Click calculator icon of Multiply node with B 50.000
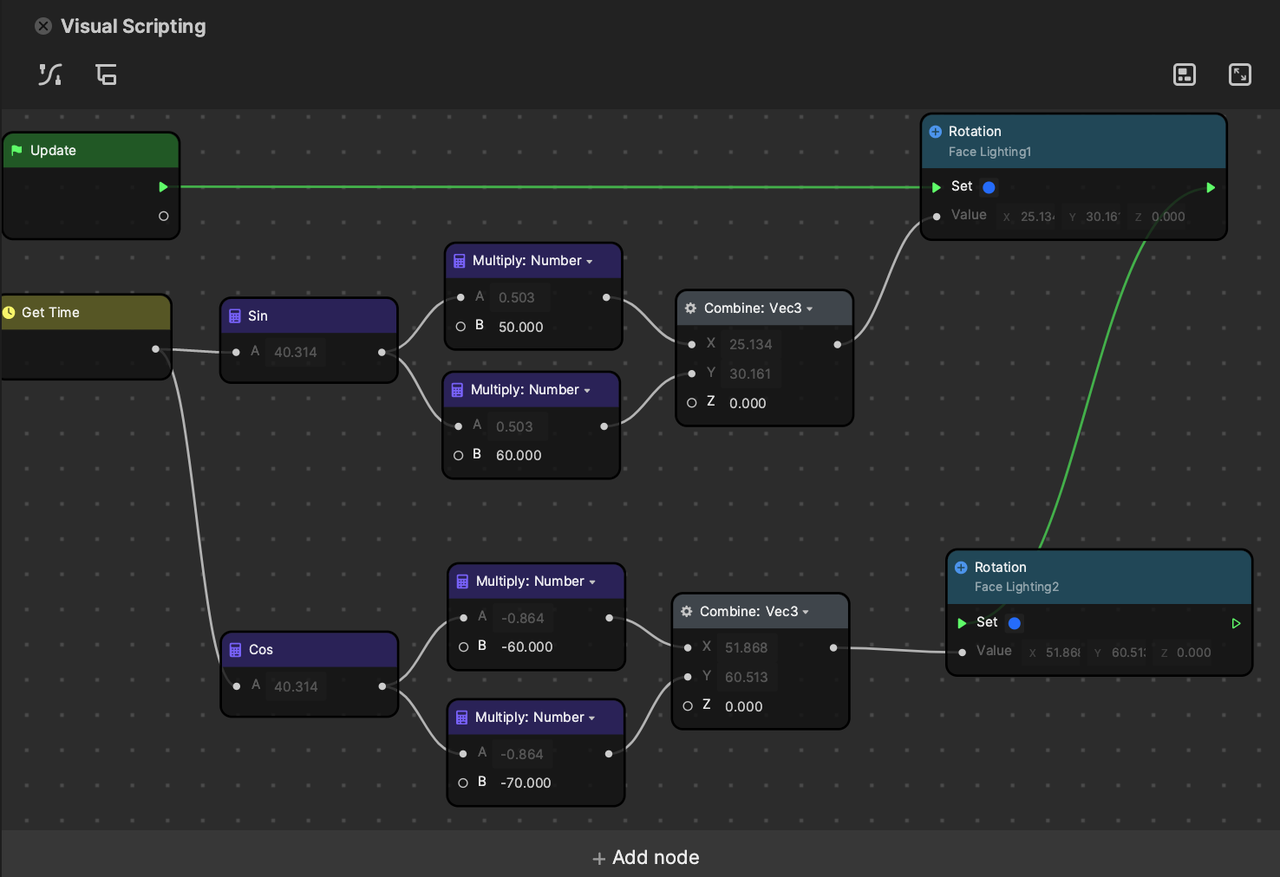This screenshot has height=877, width=1280. pos(460,261)
